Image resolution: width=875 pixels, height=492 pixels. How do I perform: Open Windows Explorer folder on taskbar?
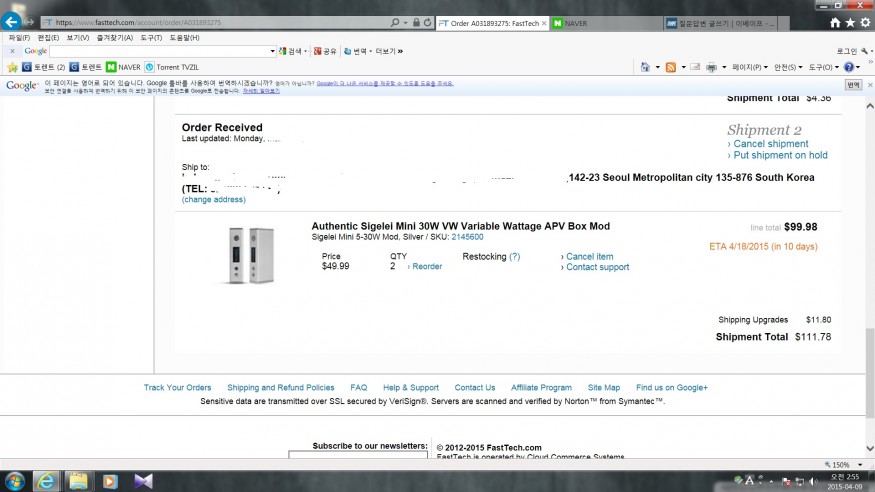click(x=78, y=481)
